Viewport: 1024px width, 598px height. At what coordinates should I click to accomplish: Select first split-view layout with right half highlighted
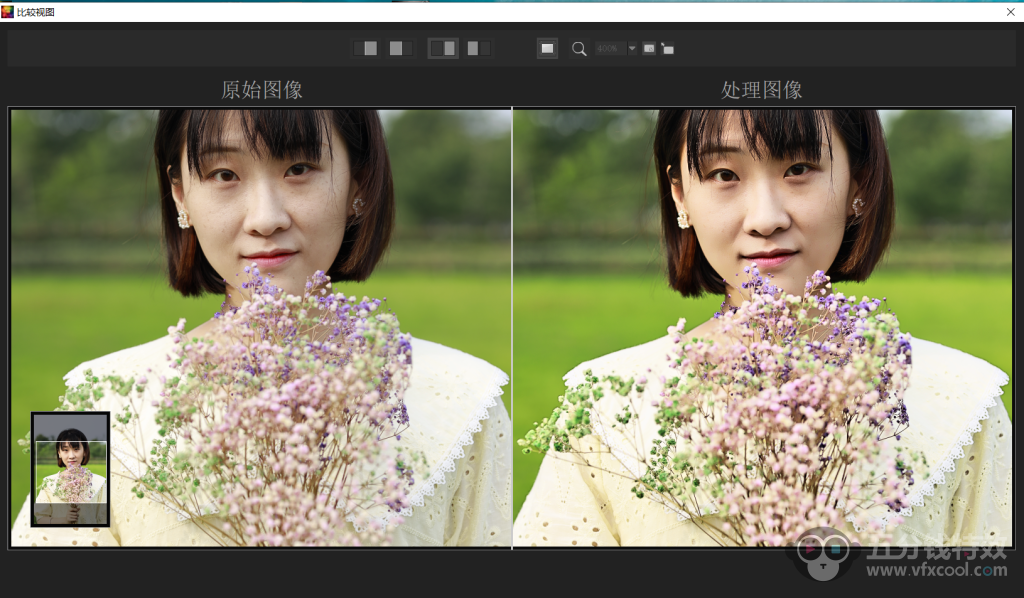366,48
